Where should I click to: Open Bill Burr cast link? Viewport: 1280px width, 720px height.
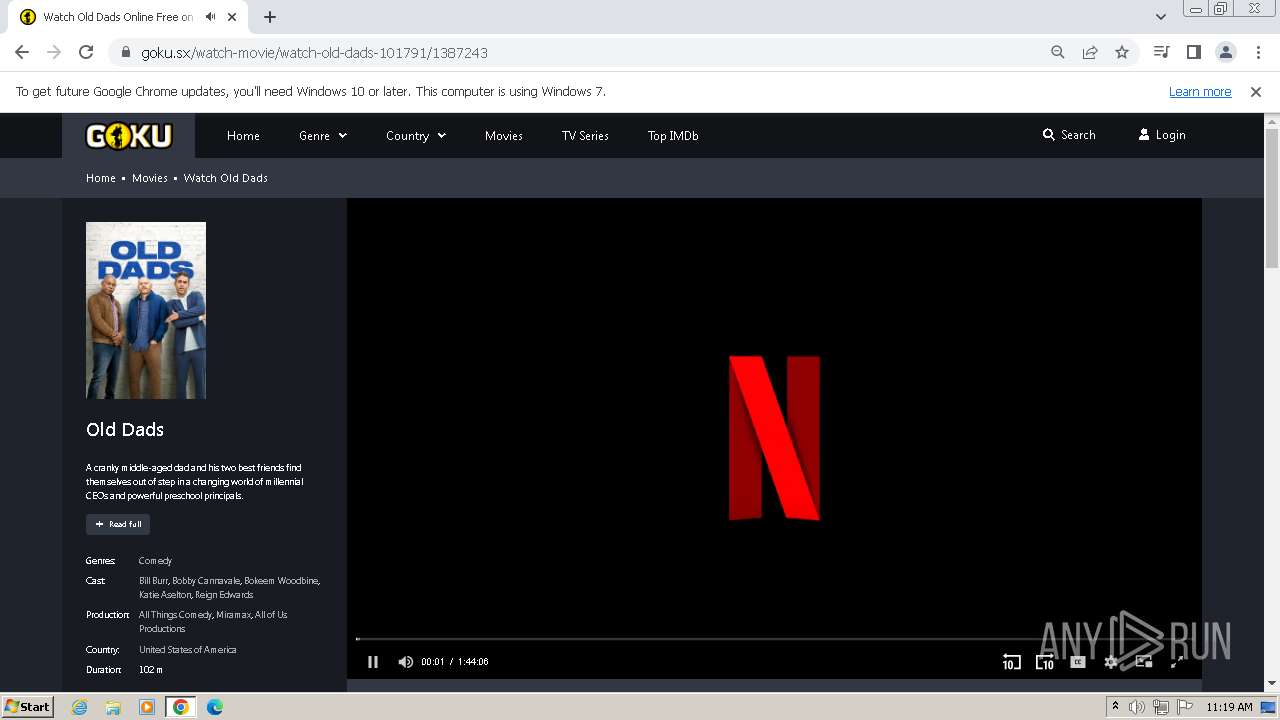point(153,581)
